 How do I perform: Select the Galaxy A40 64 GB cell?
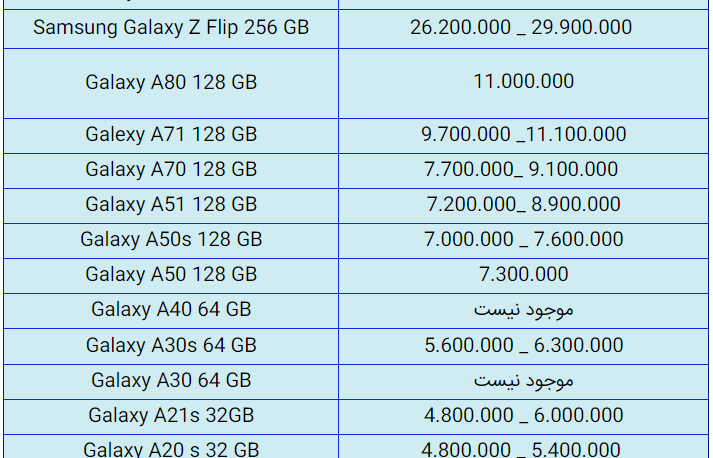(x=171, y=311)
